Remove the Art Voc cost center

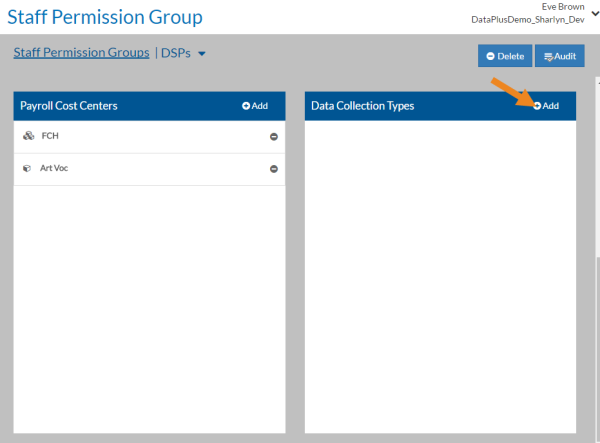274,169
